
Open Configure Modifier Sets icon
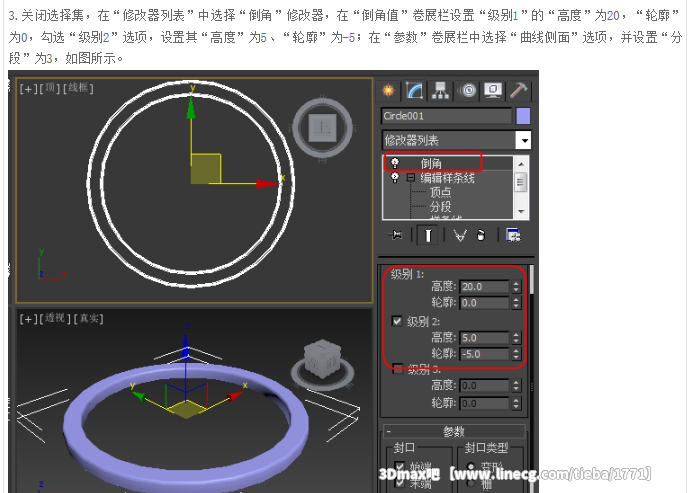click(513, 235)
